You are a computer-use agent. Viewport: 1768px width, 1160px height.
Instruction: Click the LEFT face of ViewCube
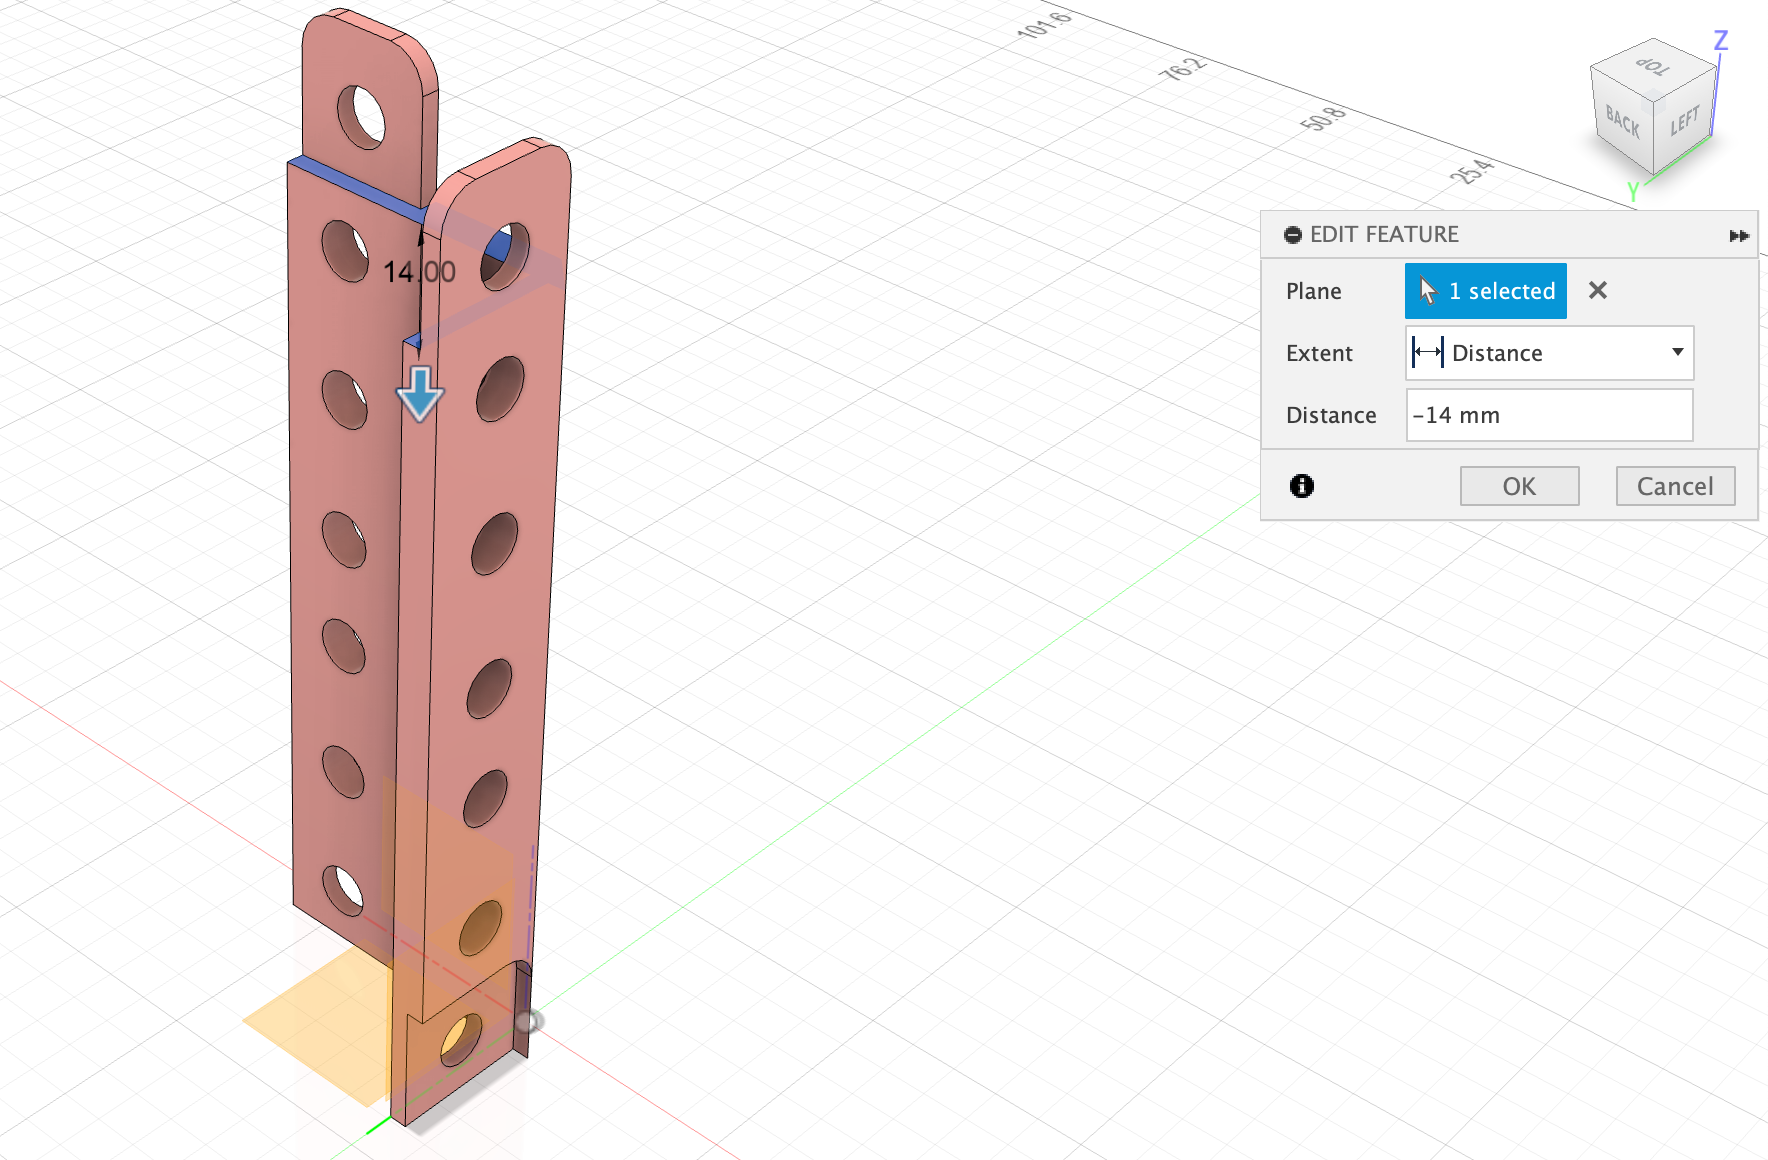pos(1684,122)
